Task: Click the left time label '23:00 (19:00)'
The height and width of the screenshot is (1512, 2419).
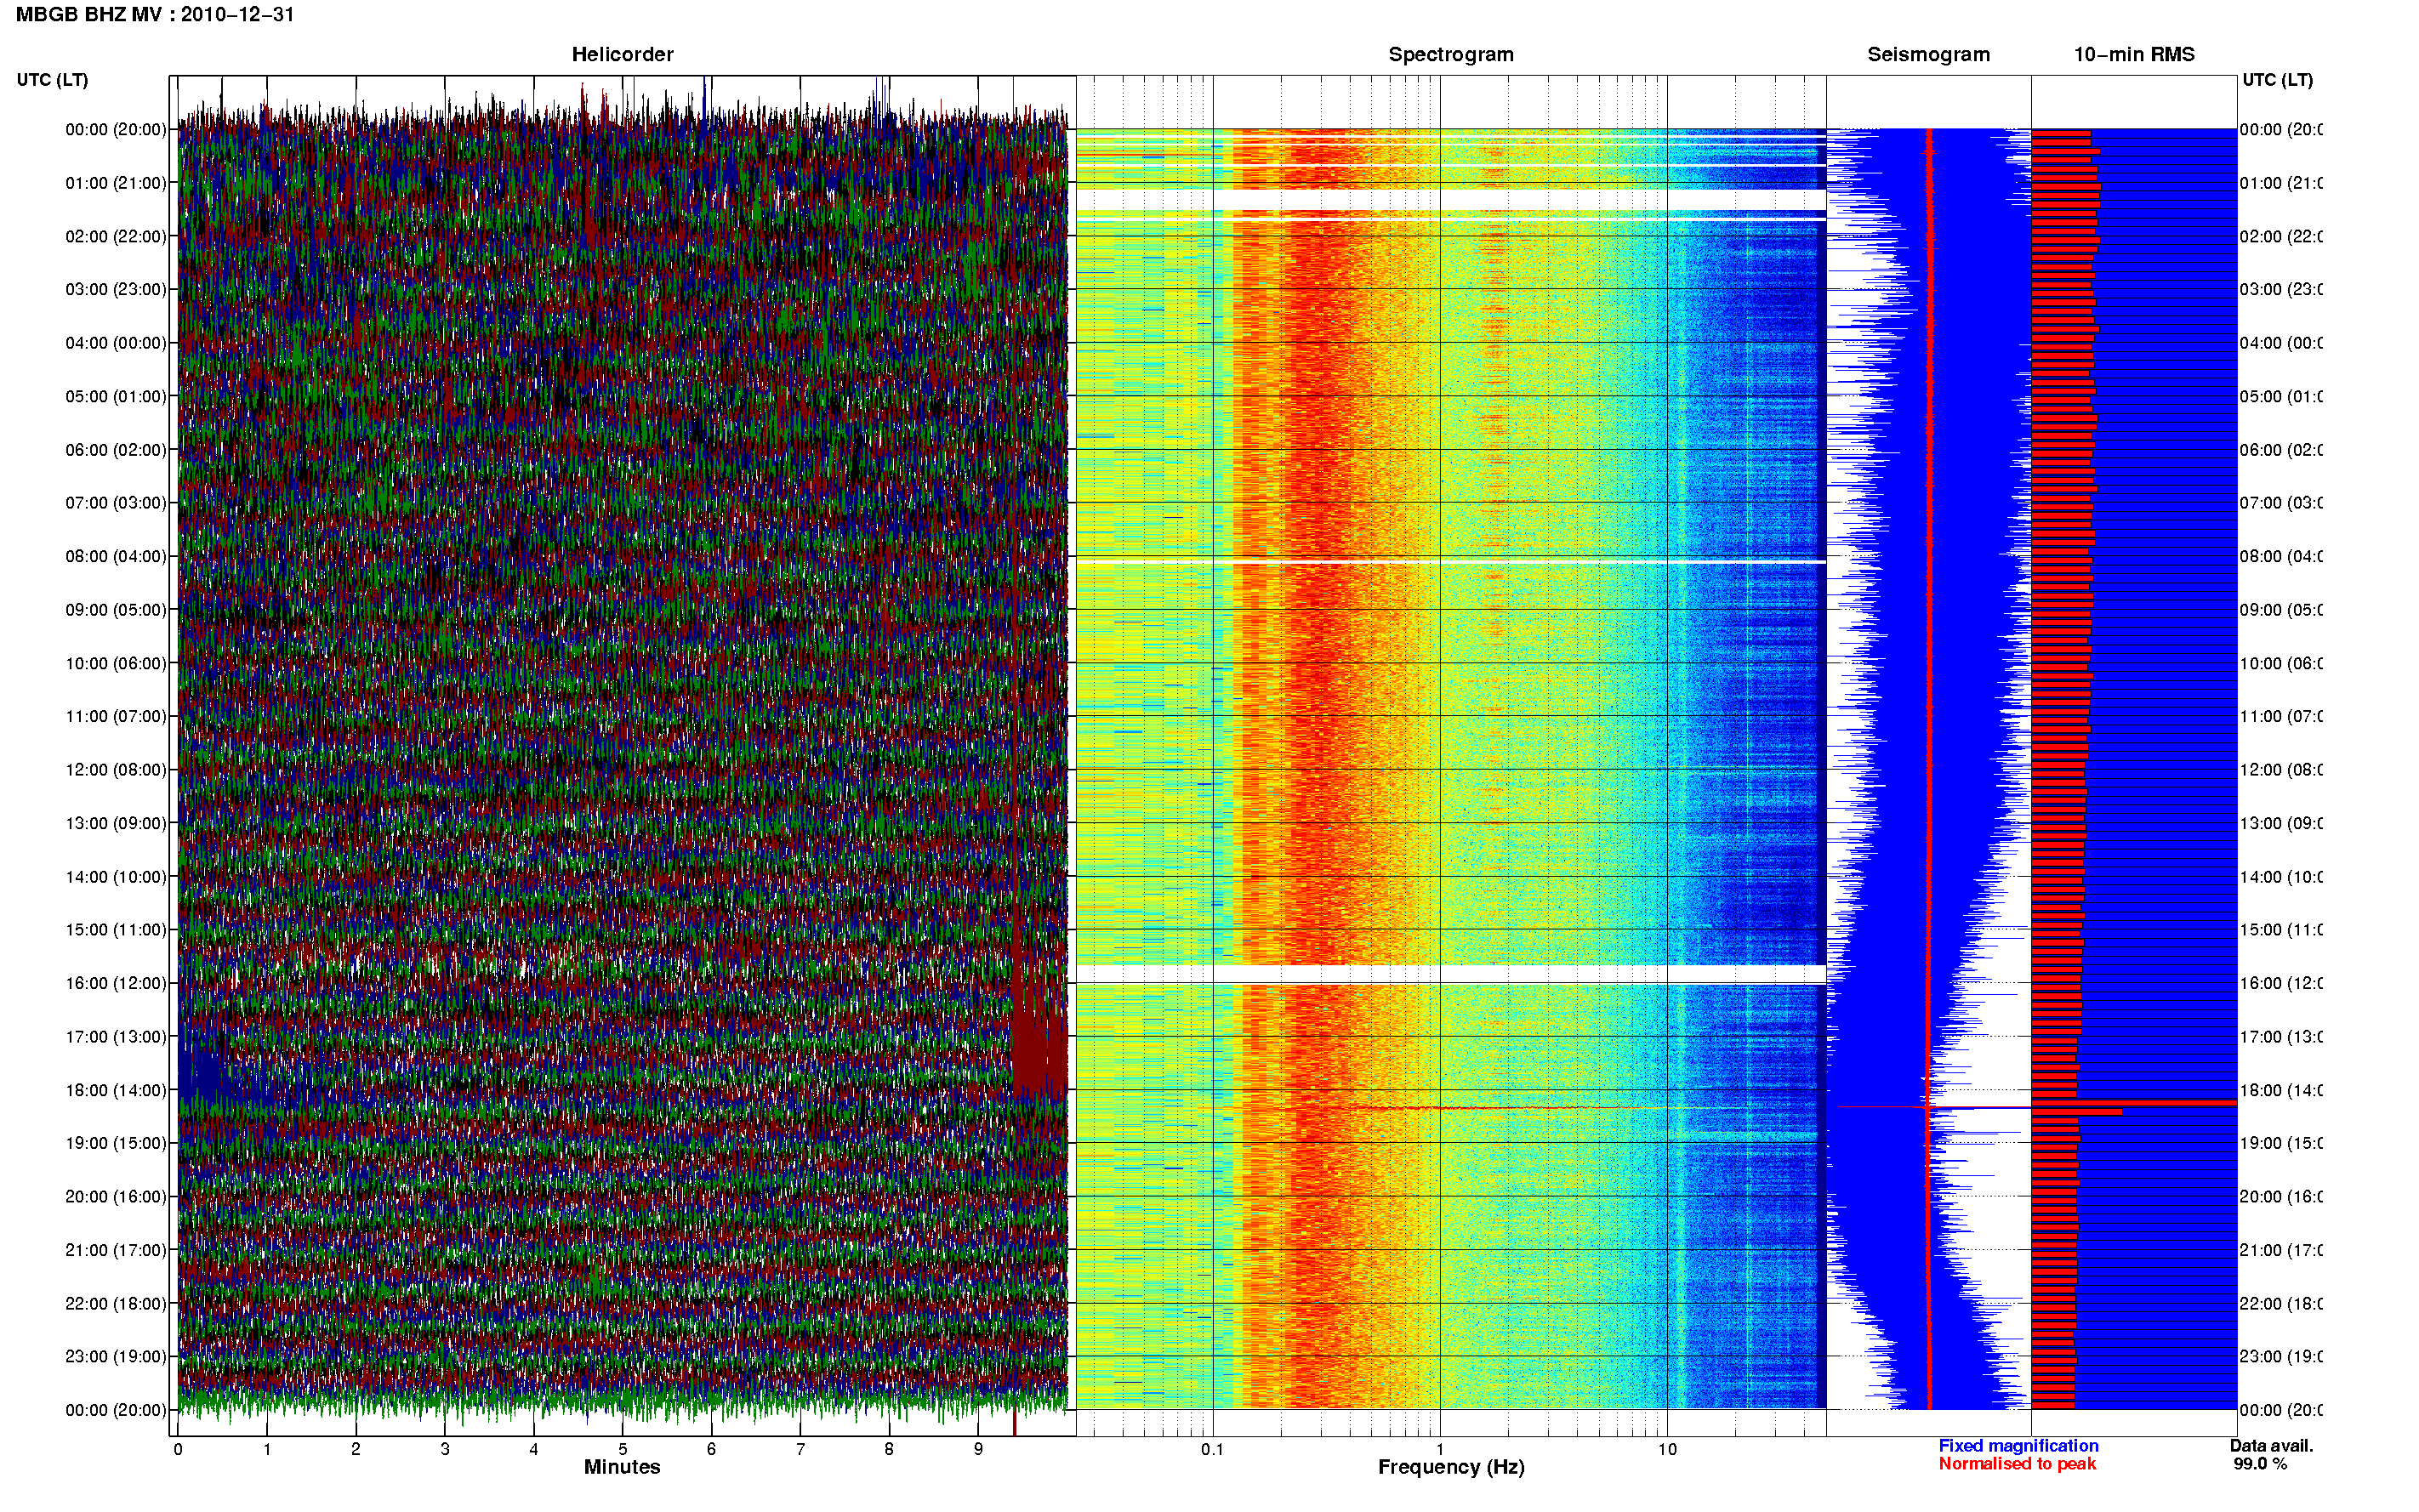Action: click(116, 1357)
